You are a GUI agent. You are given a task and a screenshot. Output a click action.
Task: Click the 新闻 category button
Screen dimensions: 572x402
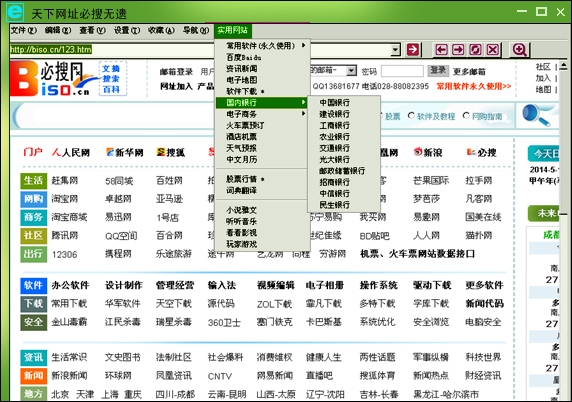[x=34, y=375]
